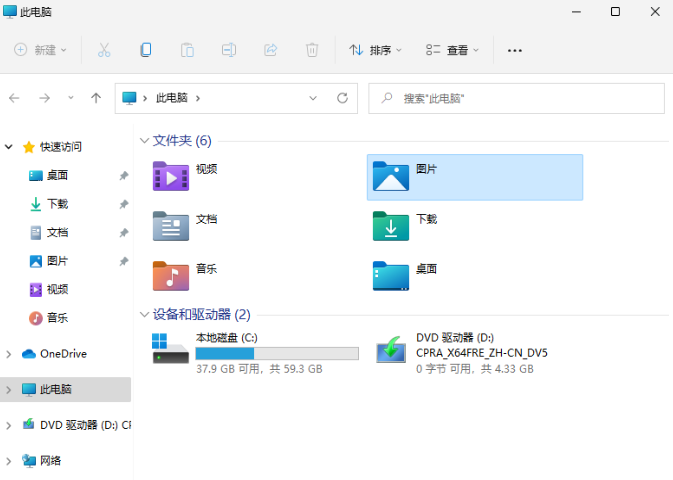Go up one directory level
673x480 pixels.
click(x=96, y=98)
